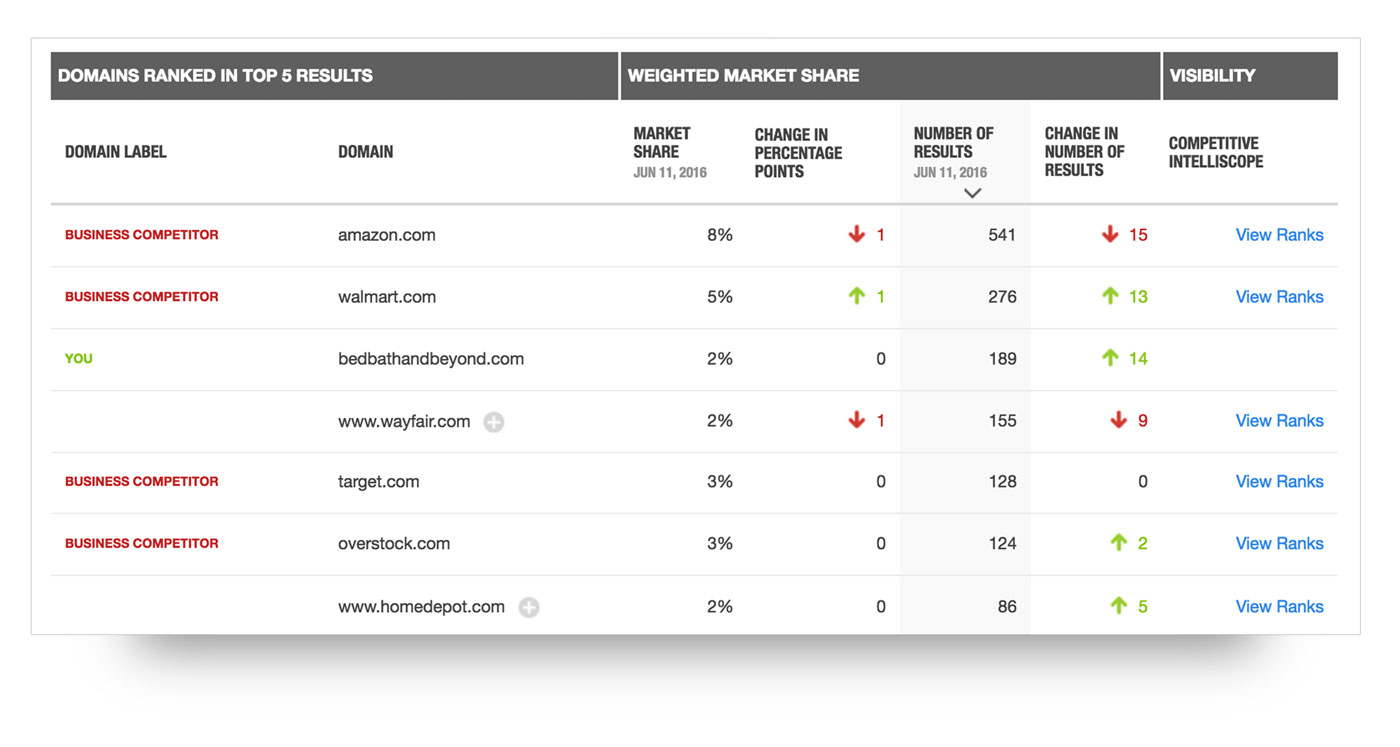Open View Ranks for www.homedepot.com
This screenshot has width=1400, height=747.
1279,607
